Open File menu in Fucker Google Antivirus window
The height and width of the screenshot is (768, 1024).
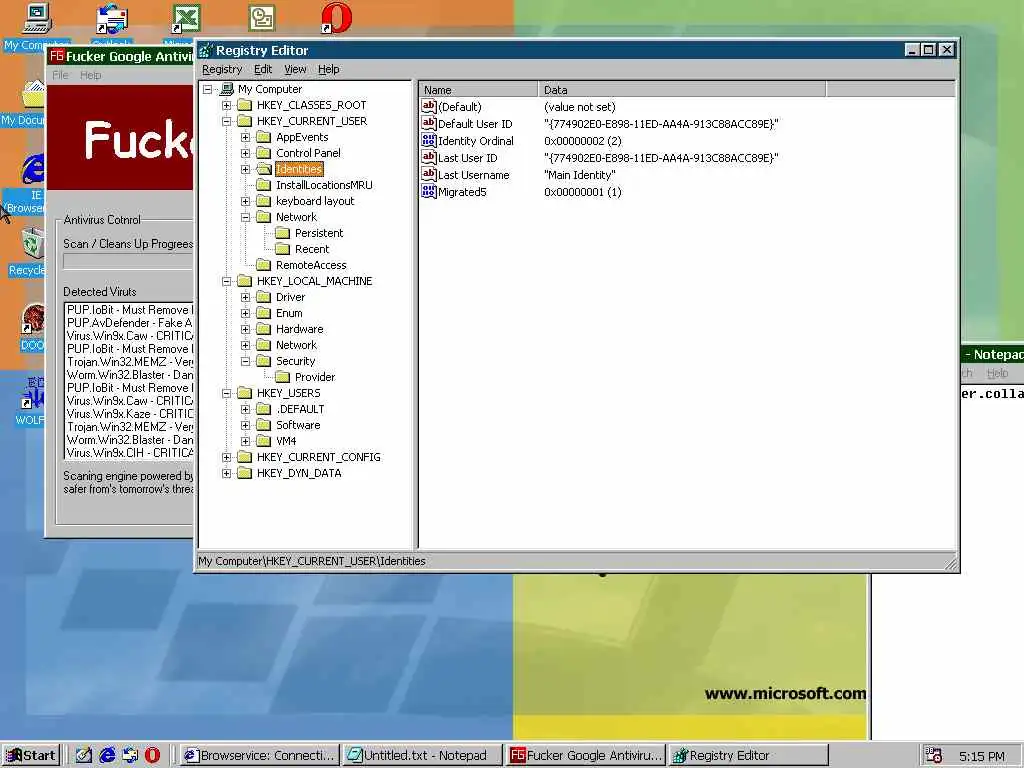point(60,75)
